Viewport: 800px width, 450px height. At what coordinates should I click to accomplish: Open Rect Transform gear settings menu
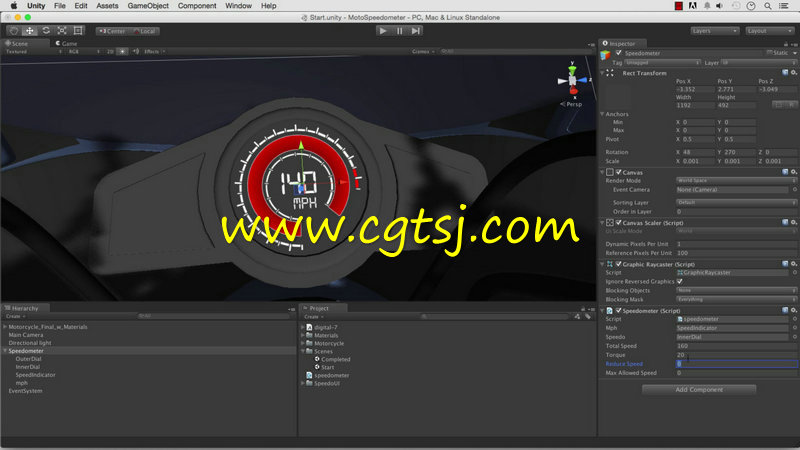[x=794, y=73]
